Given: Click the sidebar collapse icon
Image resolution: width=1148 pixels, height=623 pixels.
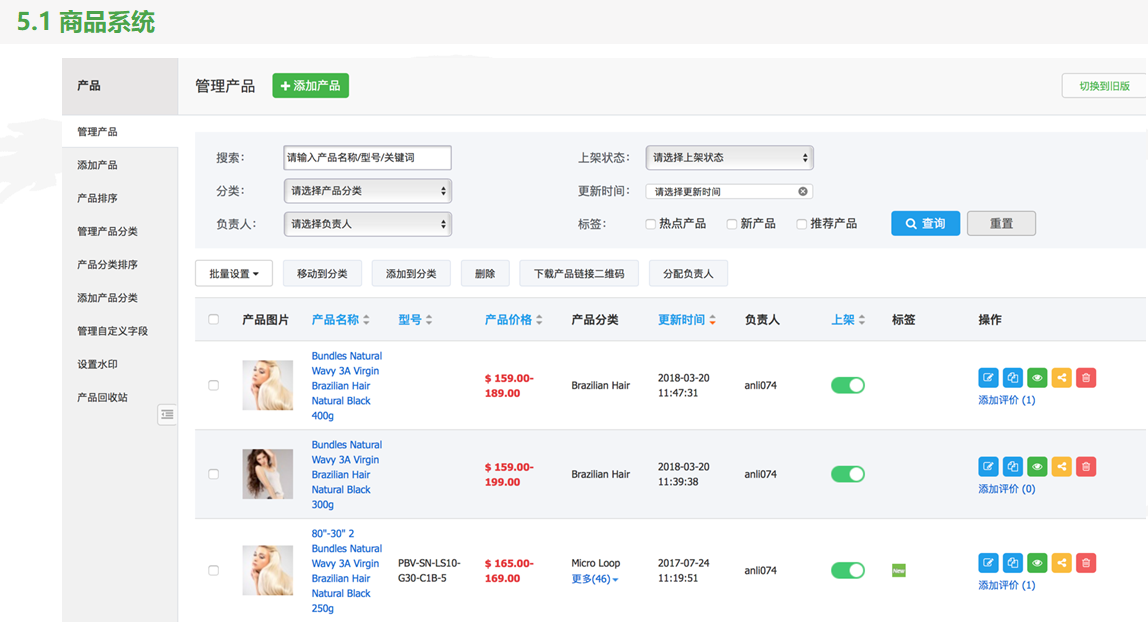Looking at the screenshot, I should [167, 414].
